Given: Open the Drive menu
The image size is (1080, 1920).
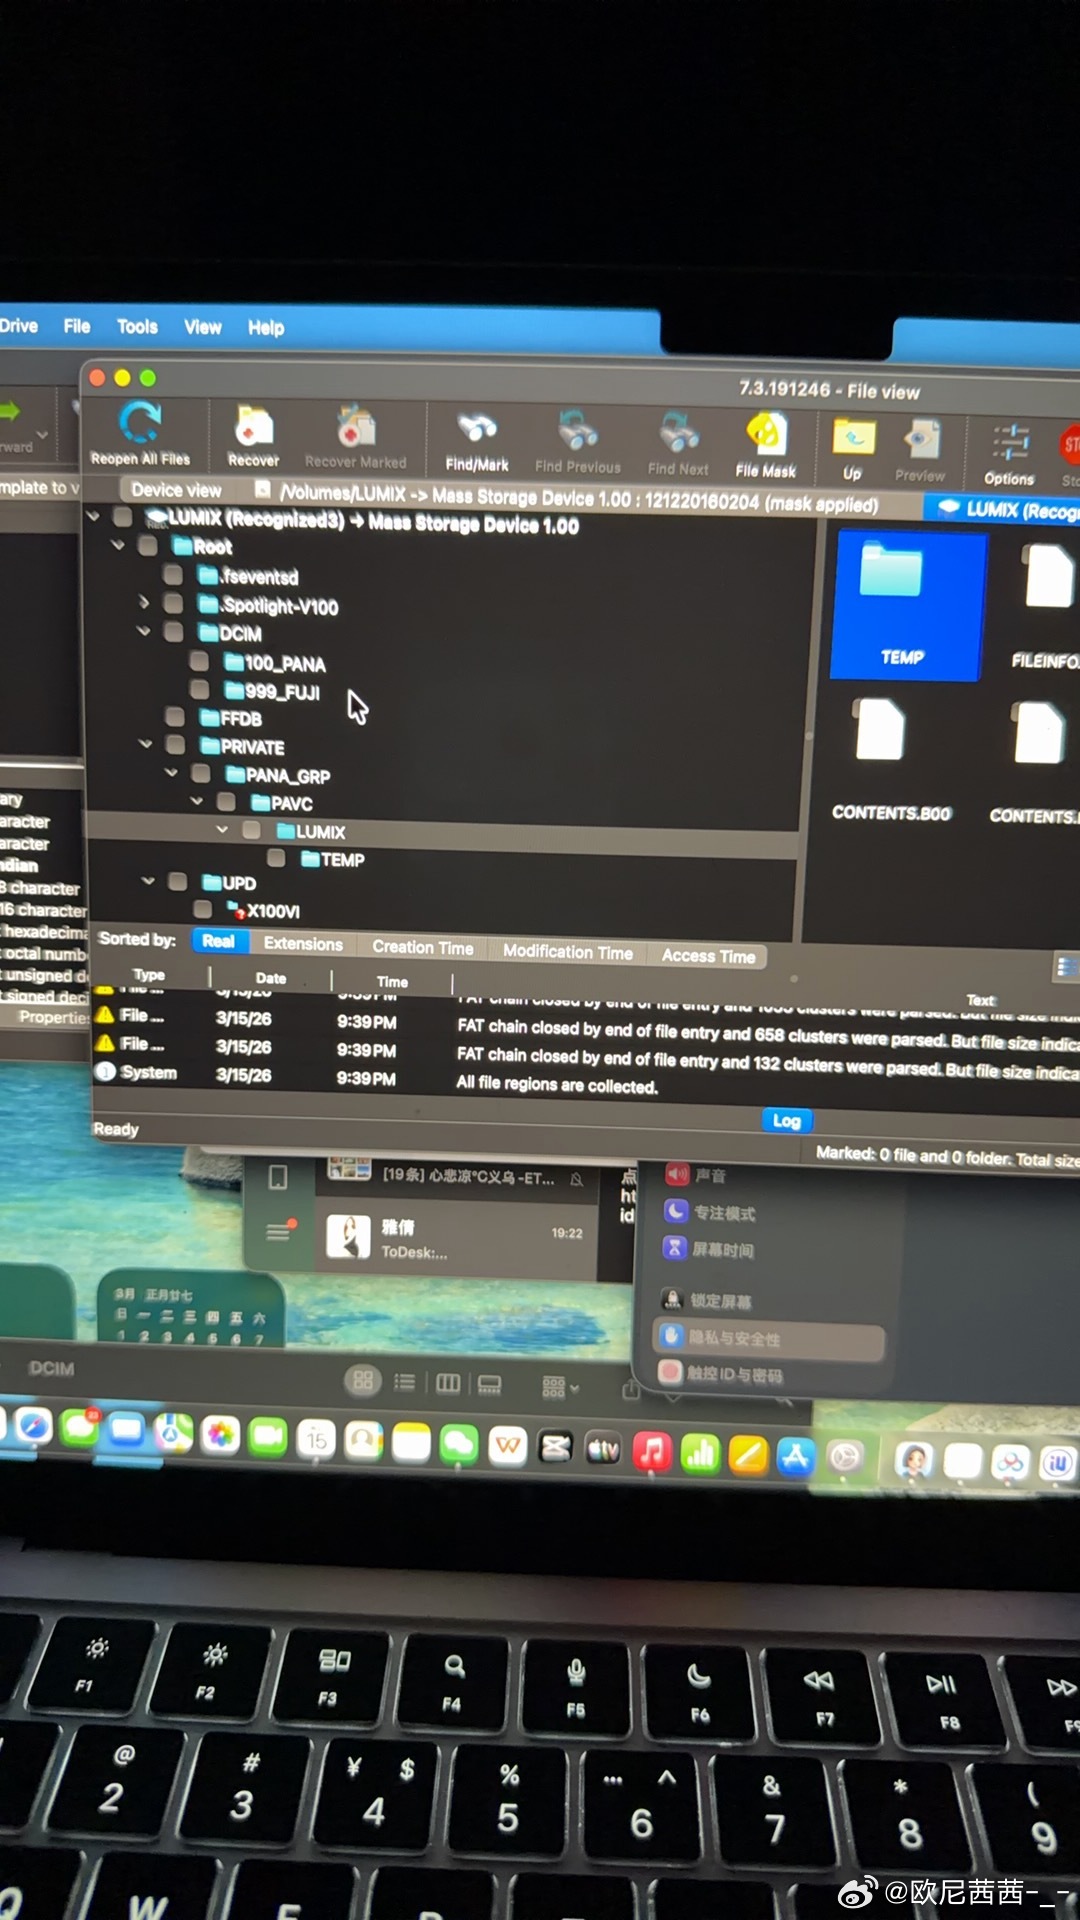Looking at the screenshot, I should pyautogui.click(x=19, y=326).
